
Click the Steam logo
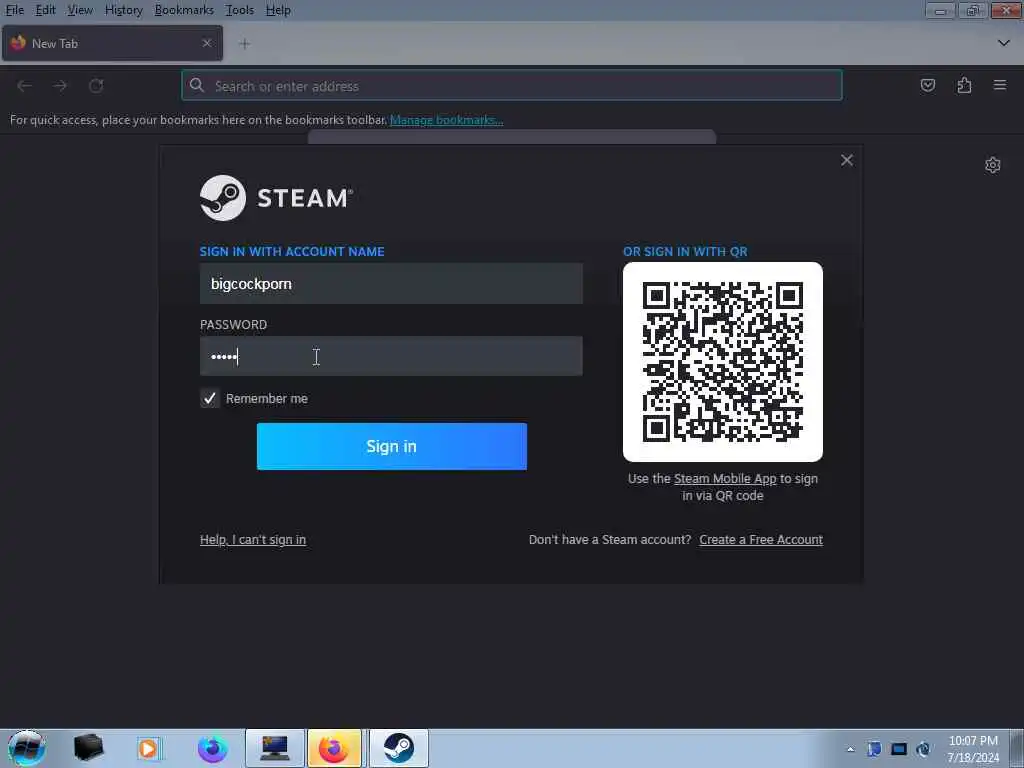click(276, 198)
